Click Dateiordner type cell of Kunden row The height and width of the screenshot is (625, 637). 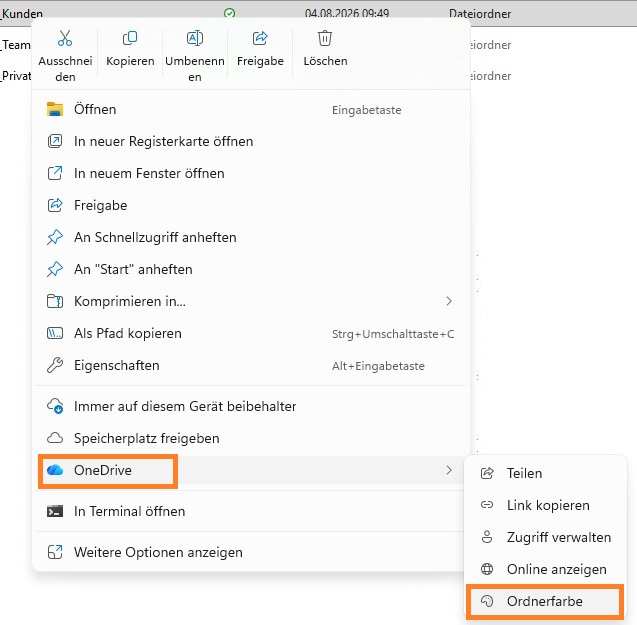coord(480,14)
